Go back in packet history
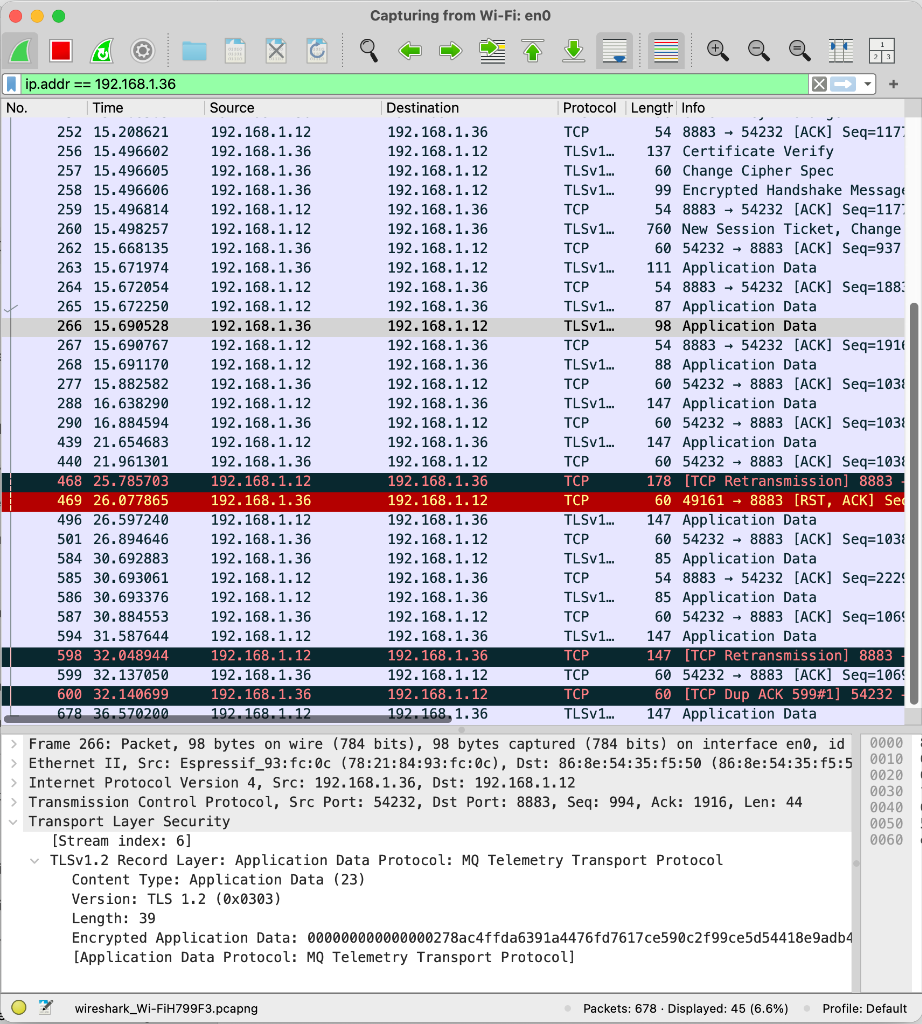The image size is (922, 1024). (x=410, y=50)
